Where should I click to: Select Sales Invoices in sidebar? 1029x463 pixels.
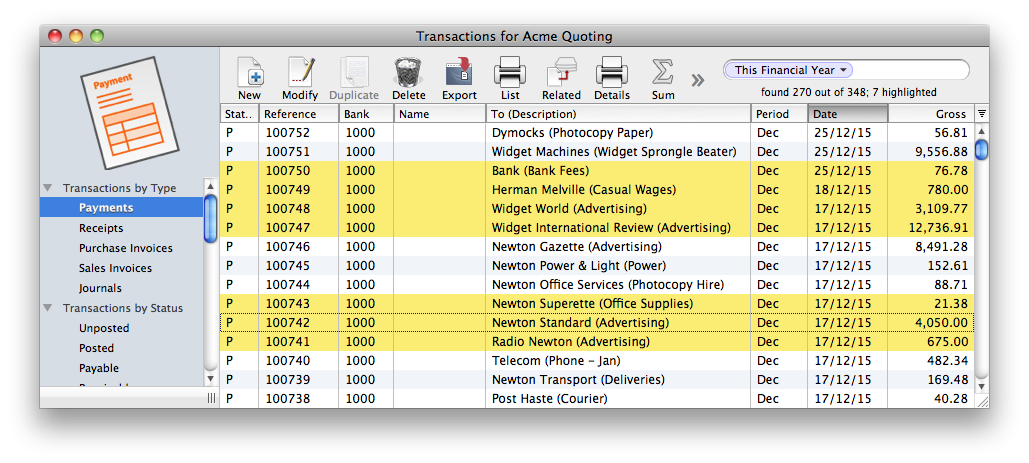tap(121, 268)
